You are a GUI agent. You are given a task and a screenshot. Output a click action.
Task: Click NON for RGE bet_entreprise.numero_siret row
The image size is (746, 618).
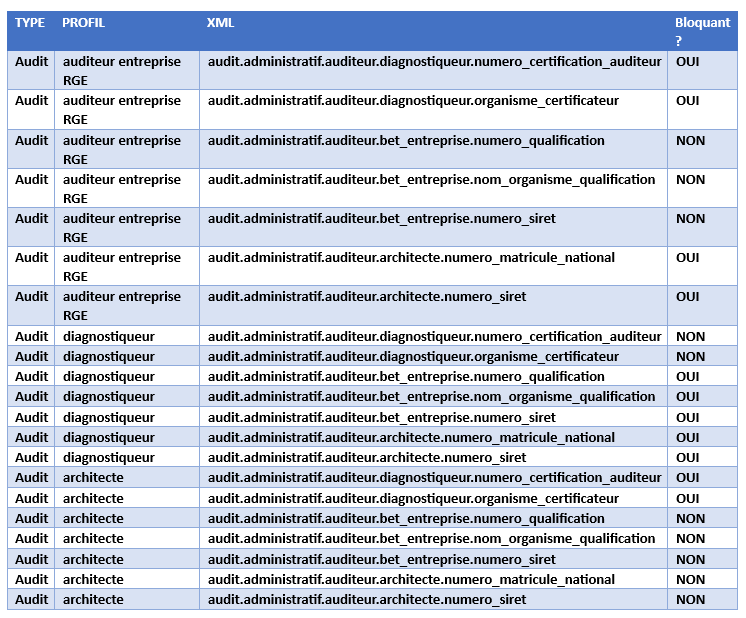point(690,219)
